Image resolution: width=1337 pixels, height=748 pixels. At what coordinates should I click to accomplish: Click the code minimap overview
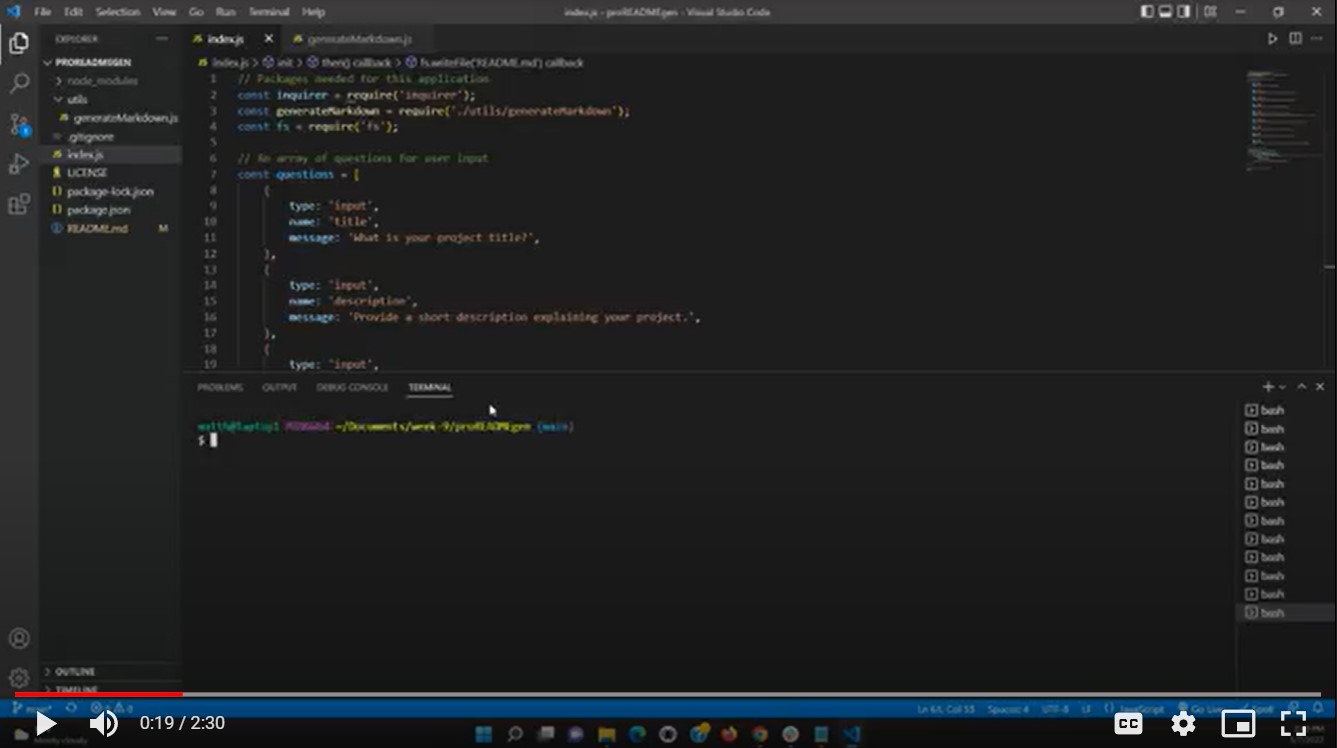coord(1283,120)
